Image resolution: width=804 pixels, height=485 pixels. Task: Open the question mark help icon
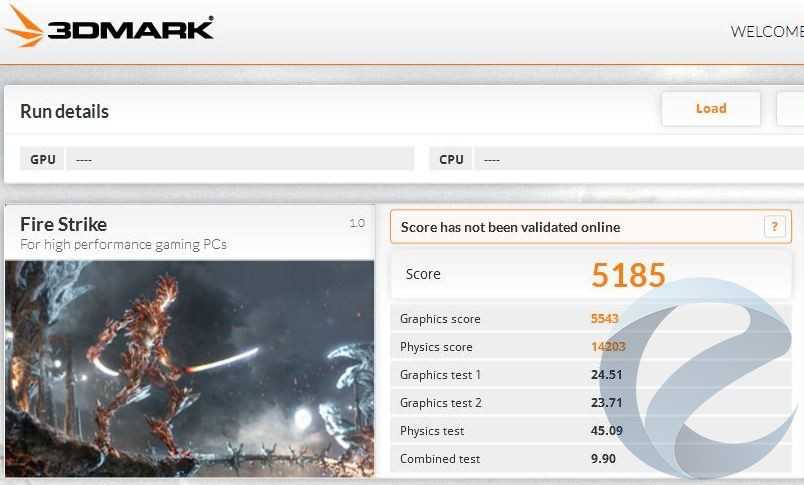[774, 226]
